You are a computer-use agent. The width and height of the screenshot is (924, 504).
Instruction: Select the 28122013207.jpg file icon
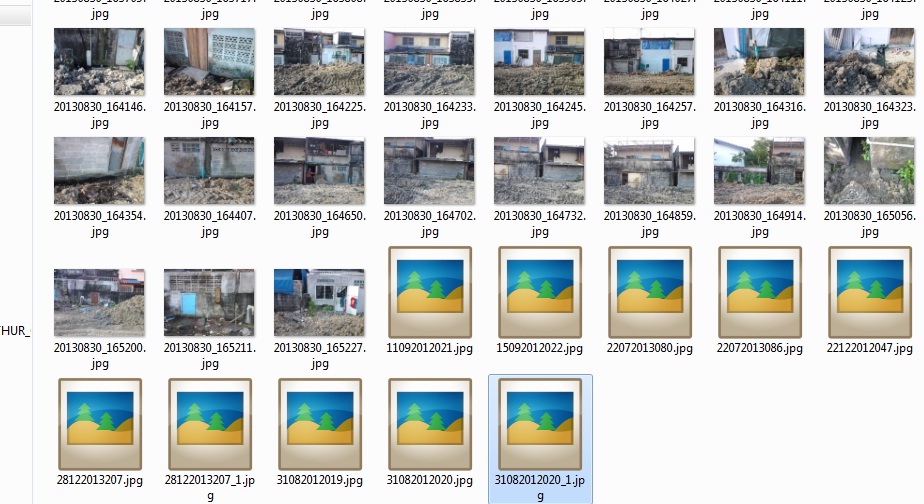tap(100, 424)
